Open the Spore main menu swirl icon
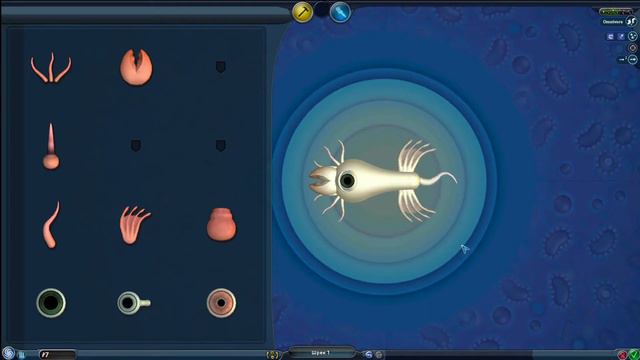 pyautogui.click(x=8, y=353)
